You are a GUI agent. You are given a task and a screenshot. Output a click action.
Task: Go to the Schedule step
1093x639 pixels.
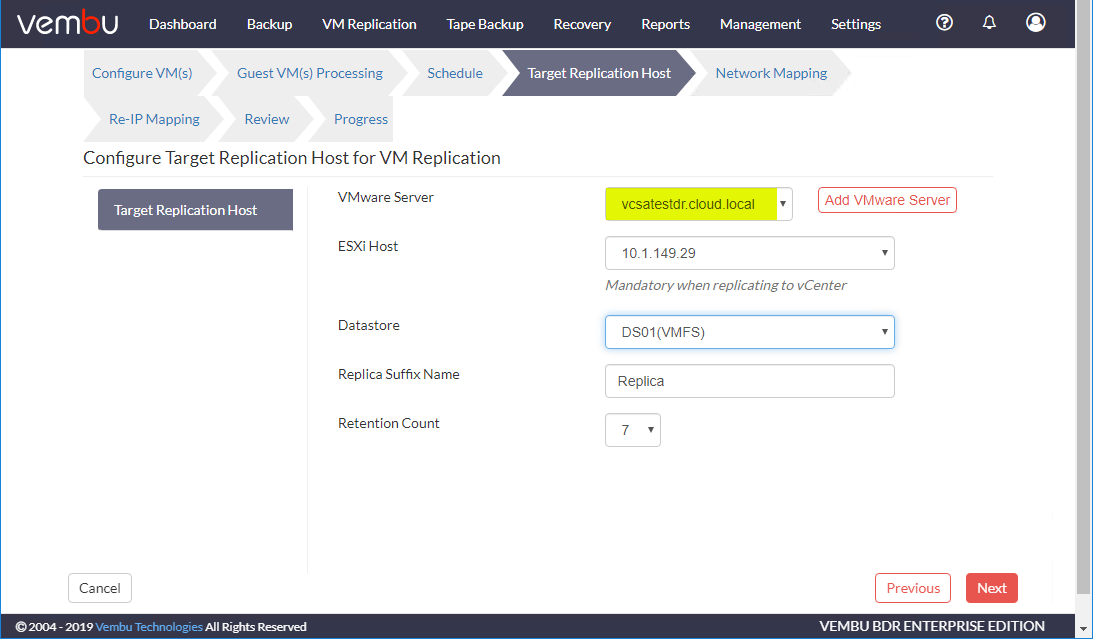tap(455, 73)
